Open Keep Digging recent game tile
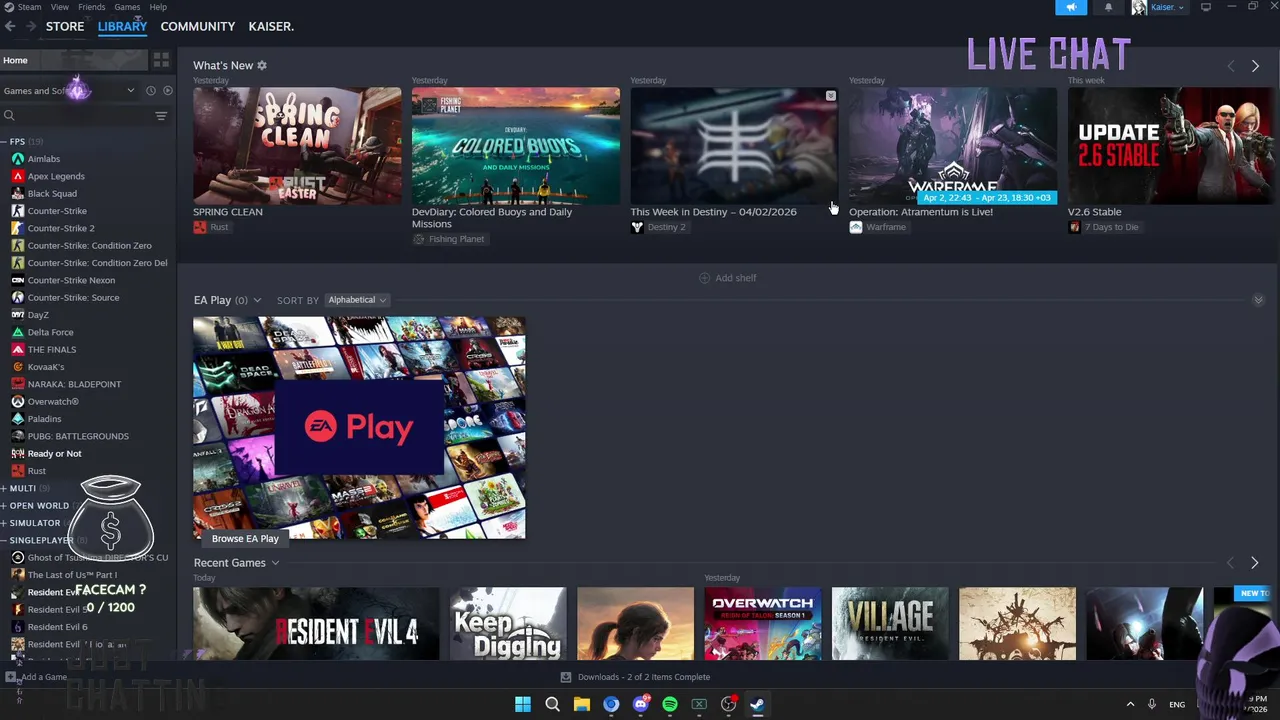This screenshot has height=720, width=1280. [x=508, y=624]
